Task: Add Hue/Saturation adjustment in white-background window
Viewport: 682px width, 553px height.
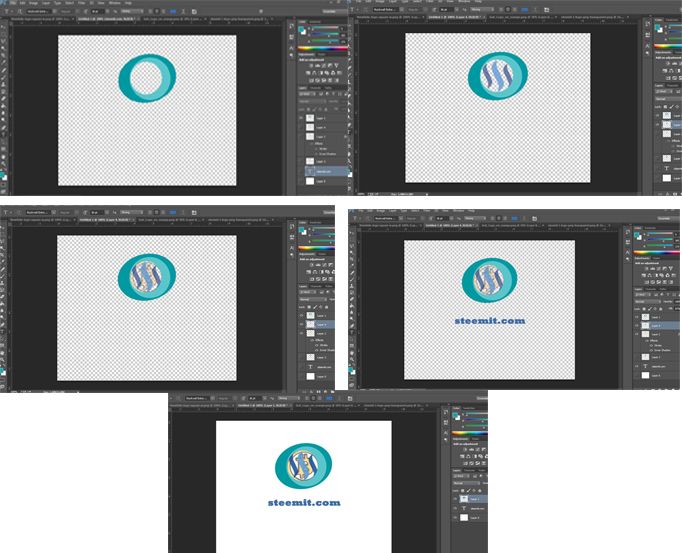Action: click(462, 456)
